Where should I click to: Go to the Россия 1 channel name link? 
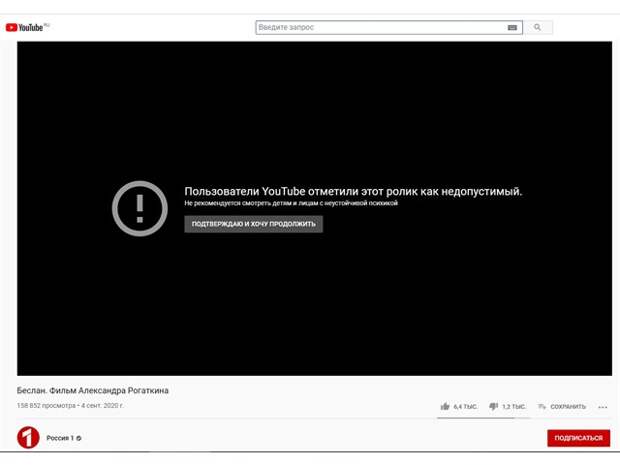[x=60, y=438]
